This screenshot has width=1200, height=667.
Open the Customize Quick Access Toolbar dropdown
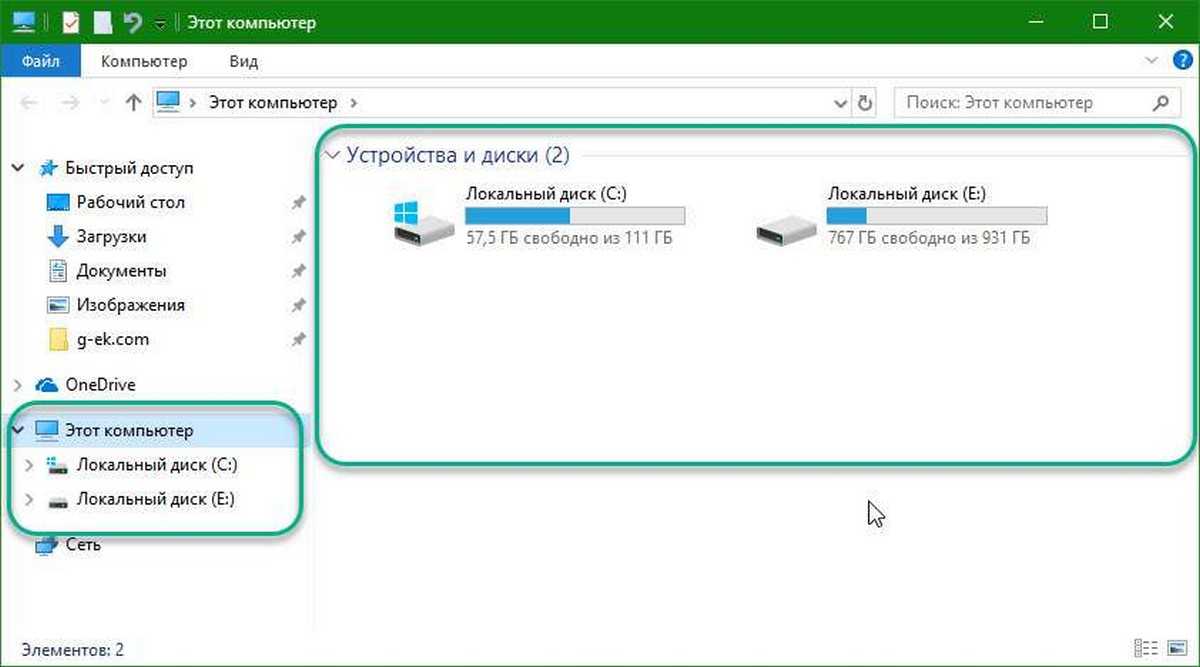(160, 23)
